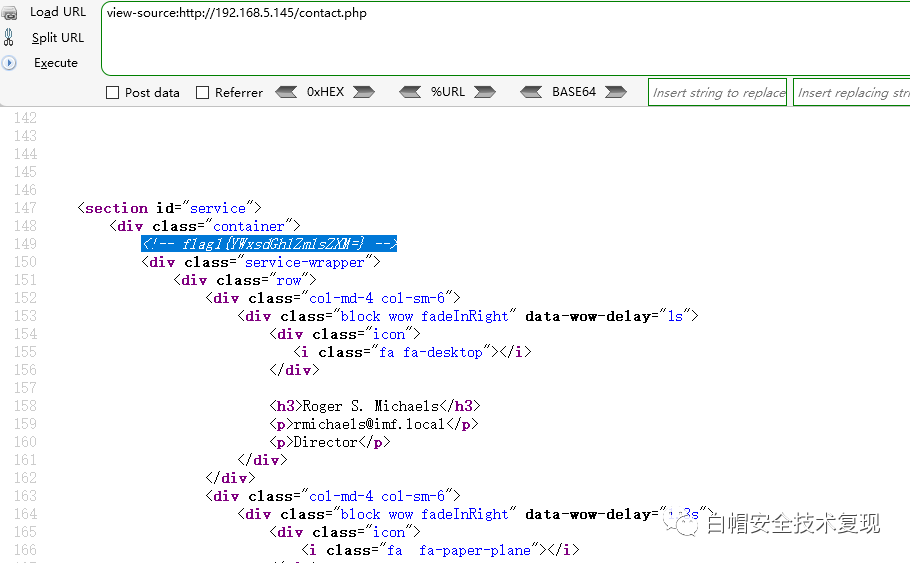Click left arrow beside %URL
Screen dimensions: 910x563
coord(410,92)
